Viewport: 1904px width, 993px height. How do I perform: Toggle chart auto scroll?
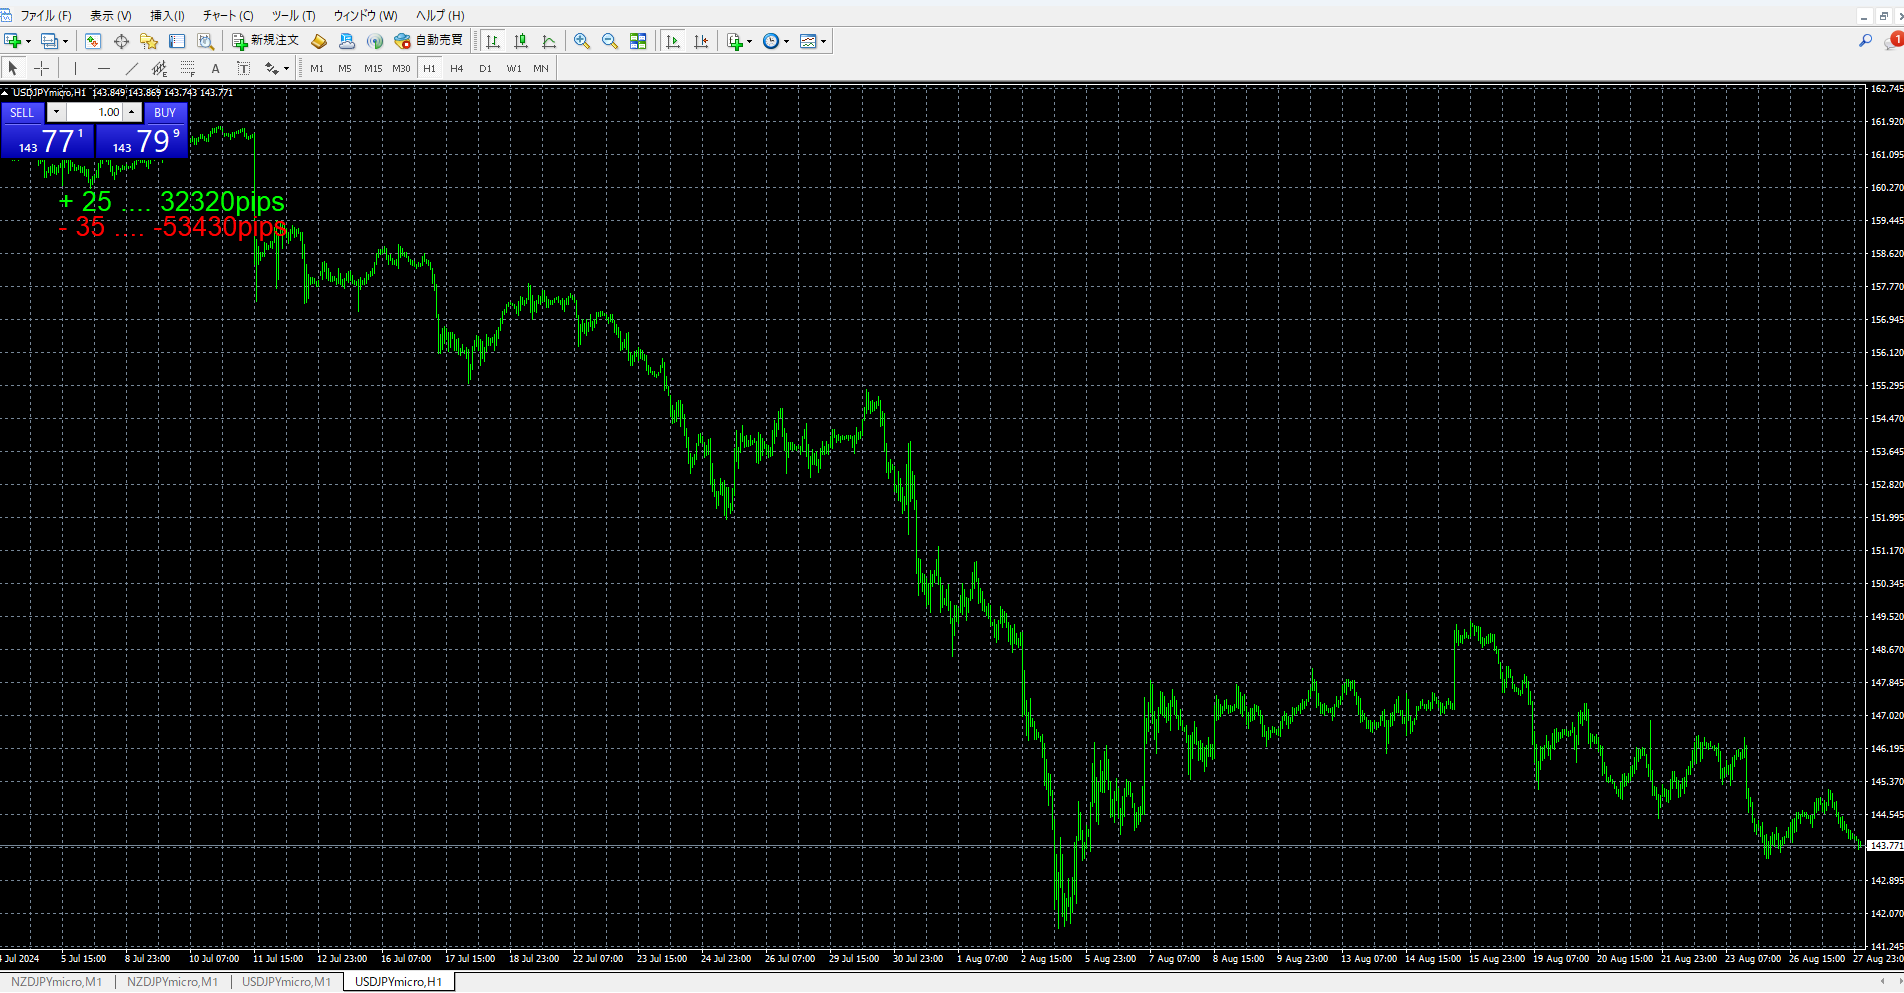point(673,41)
